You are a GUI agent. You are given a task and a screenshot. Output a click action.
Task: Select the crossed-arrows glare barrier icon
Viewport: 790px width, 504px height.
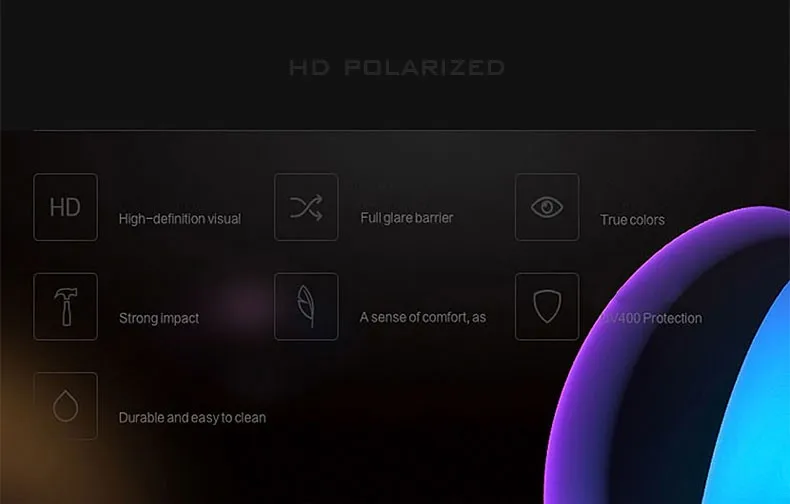(x=306, y=207)
